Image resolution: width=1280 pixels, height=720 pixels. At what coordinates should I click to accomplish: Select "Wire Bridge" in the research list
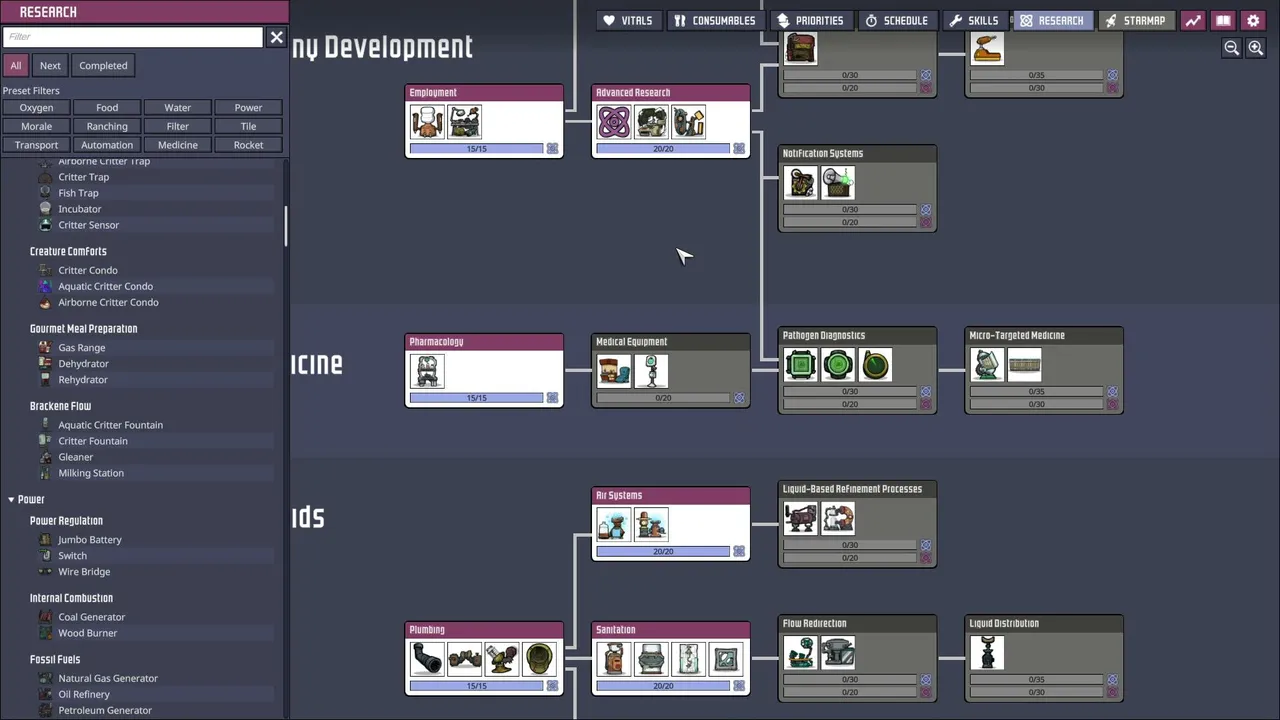(84, 572)
